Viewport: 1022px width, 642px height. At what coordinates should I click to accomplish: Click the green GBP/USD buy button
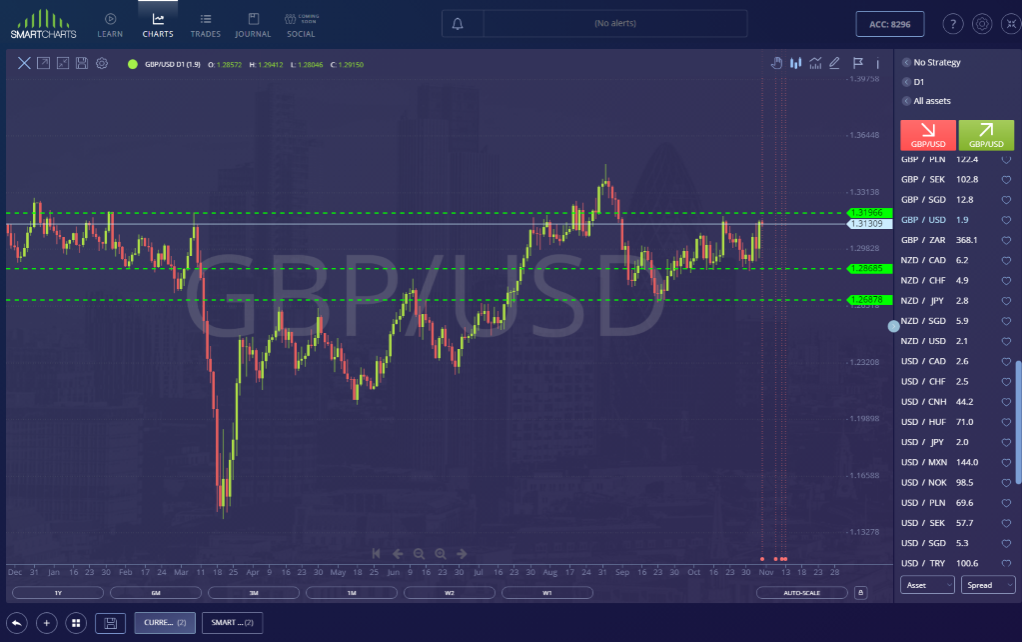click(985, 135)
